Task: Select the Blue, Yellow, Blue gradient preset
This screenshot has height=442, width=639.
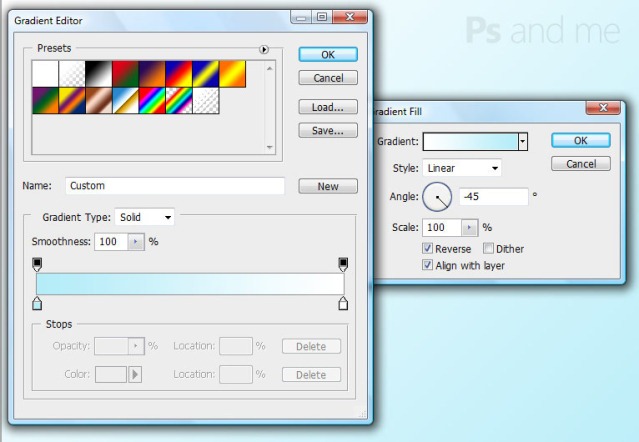Action: point(205,74)
